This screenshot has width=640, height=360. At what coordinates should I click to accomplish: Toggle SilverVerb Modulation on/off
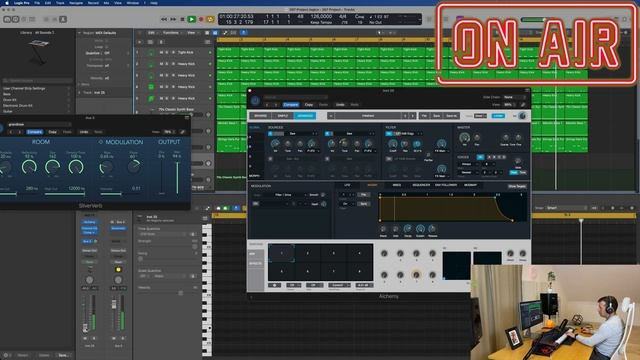coord(101,142)
